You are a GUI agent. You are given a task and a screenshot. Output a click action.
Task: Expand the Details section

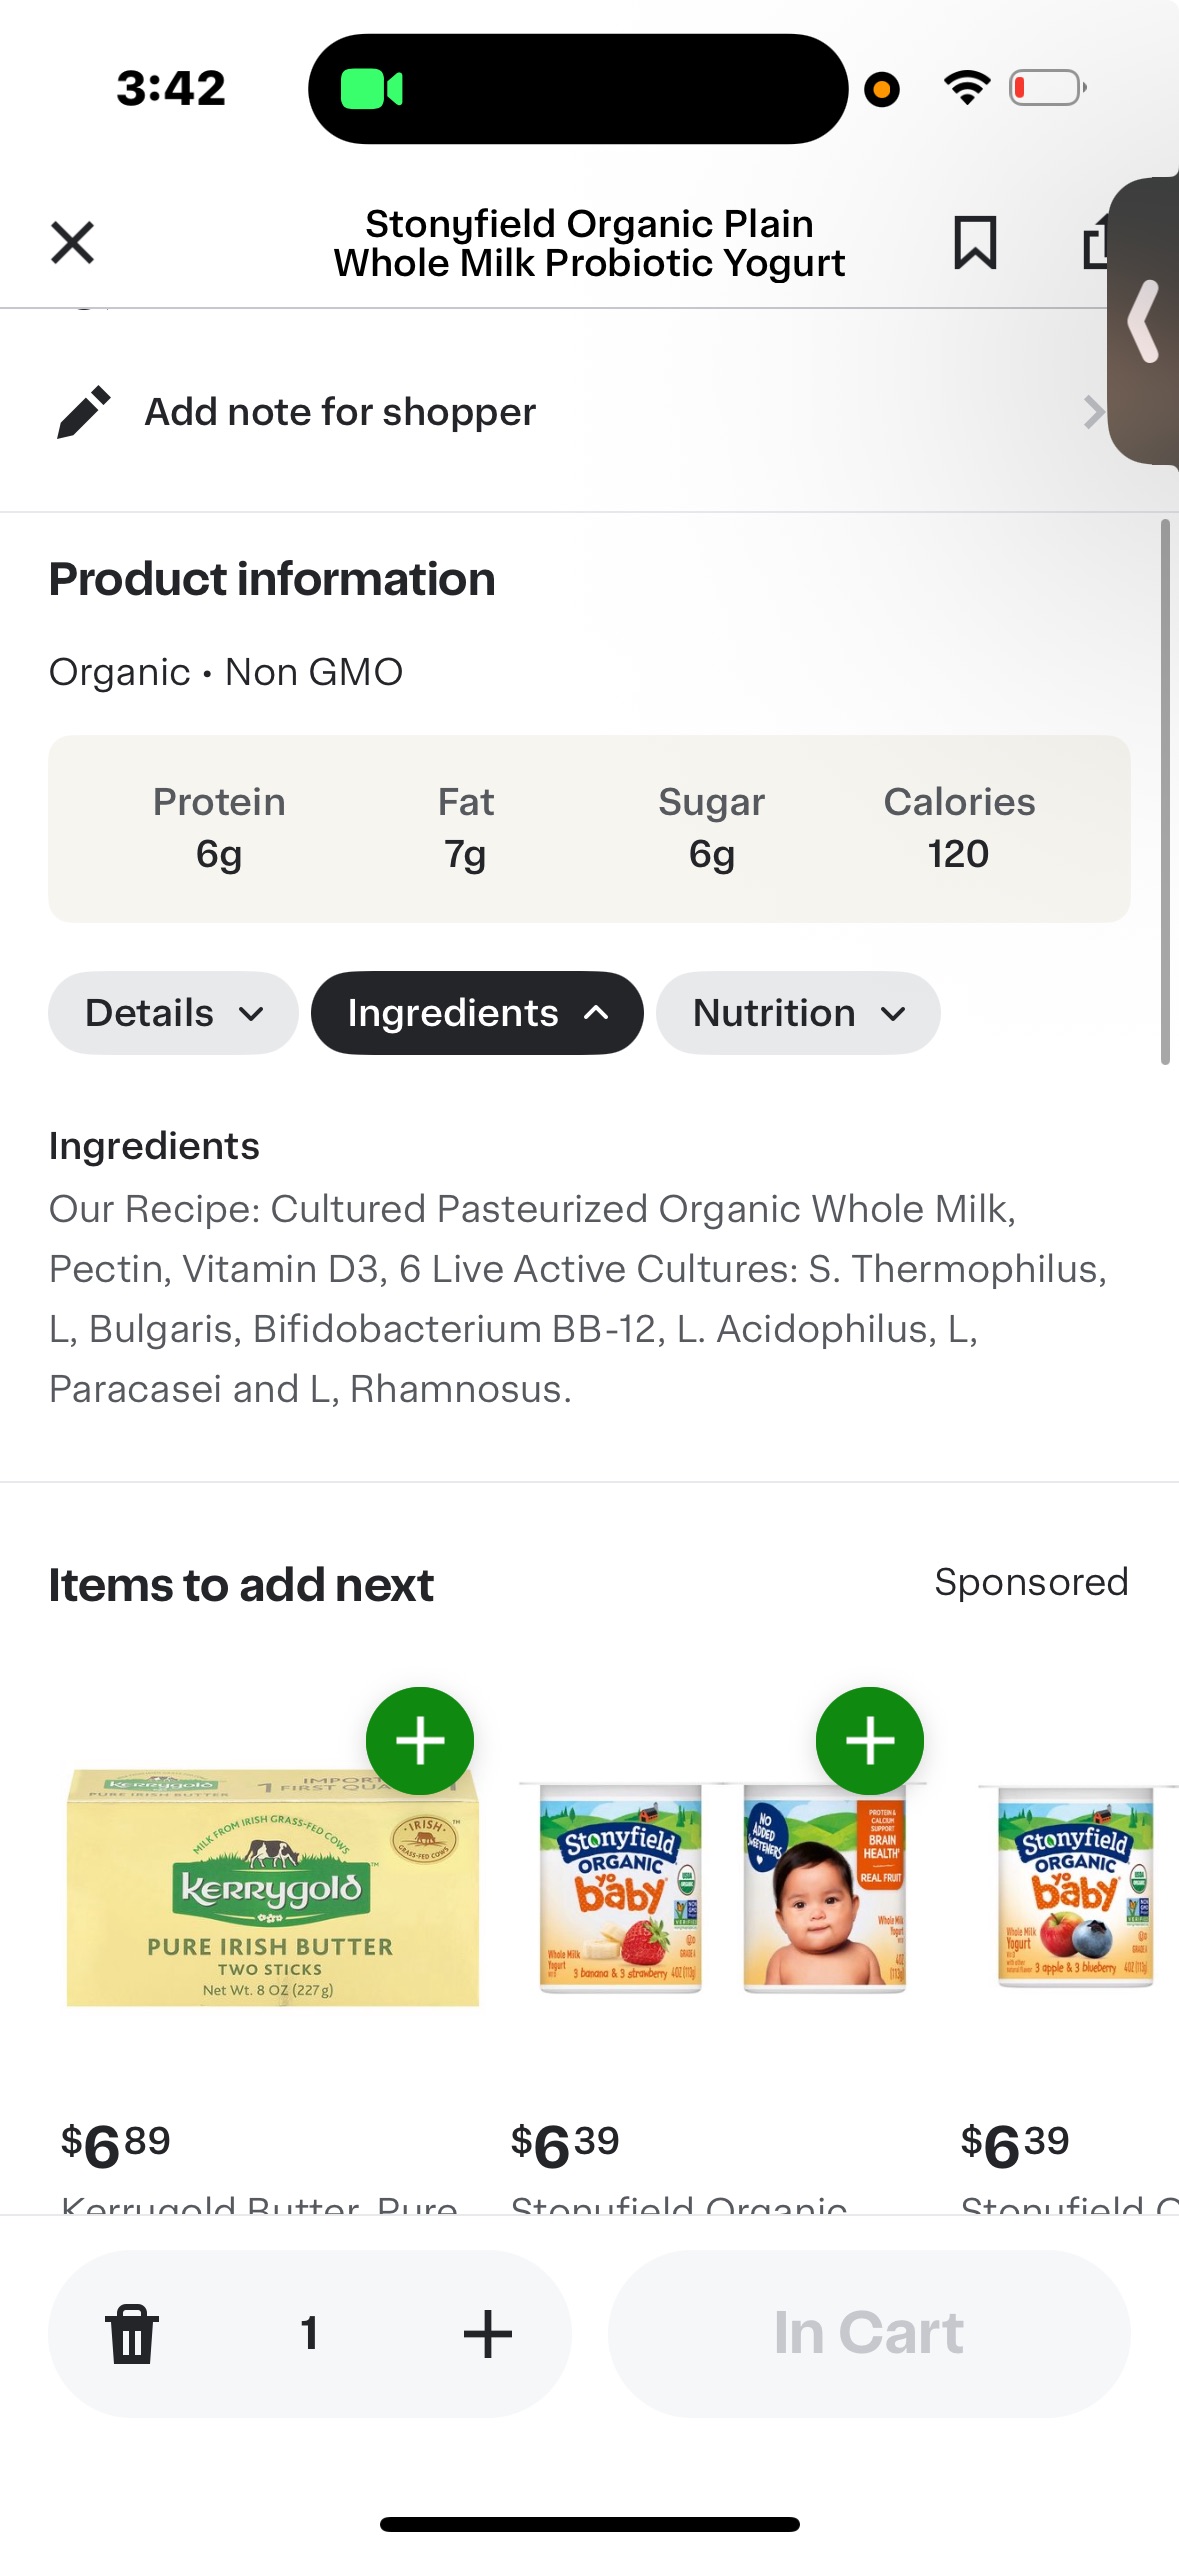click(173, 1013)
